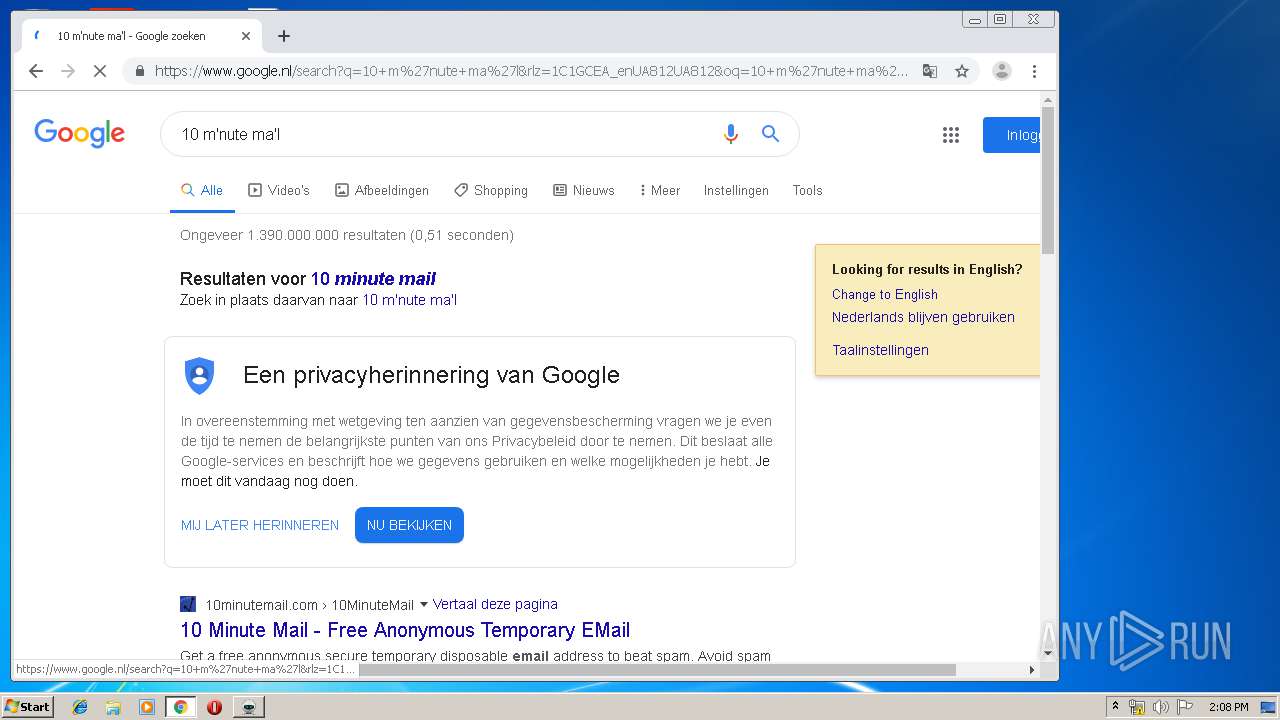Open Windows Explorer folder in taskbar
The image size is (1280, 720).
(113, 707)
